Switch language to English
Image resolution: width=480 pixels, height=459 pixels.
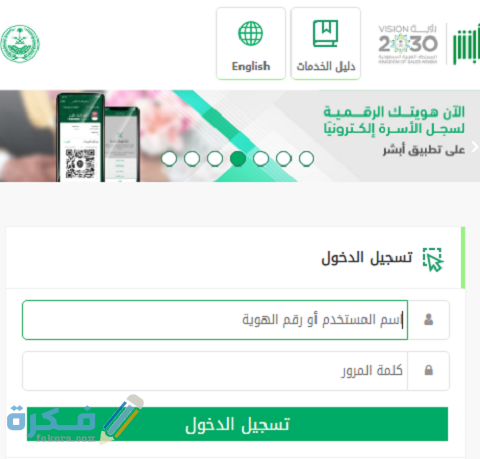[251, 44]
